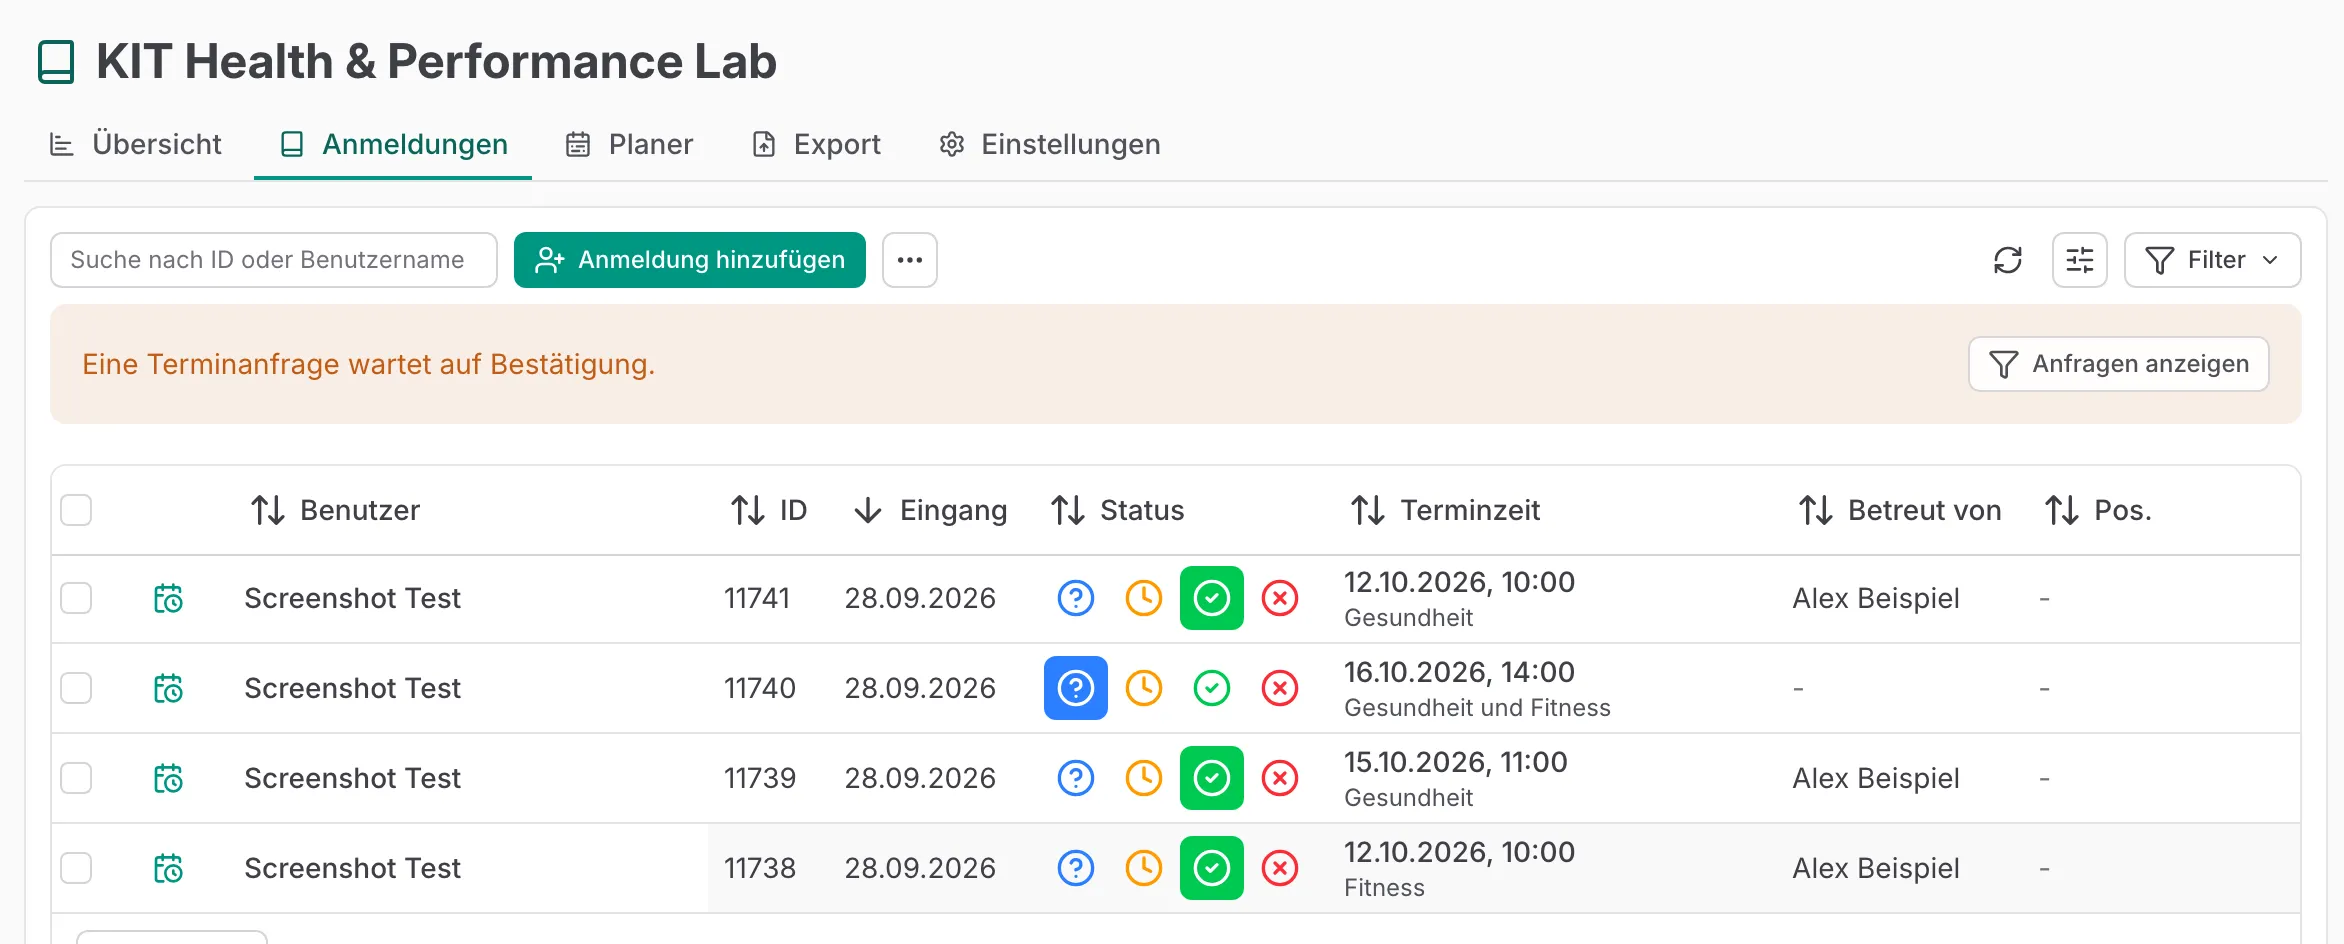Reject registration 11739 with red X
Screen dimensions: 2344x944
click(x=1280, y=778)
